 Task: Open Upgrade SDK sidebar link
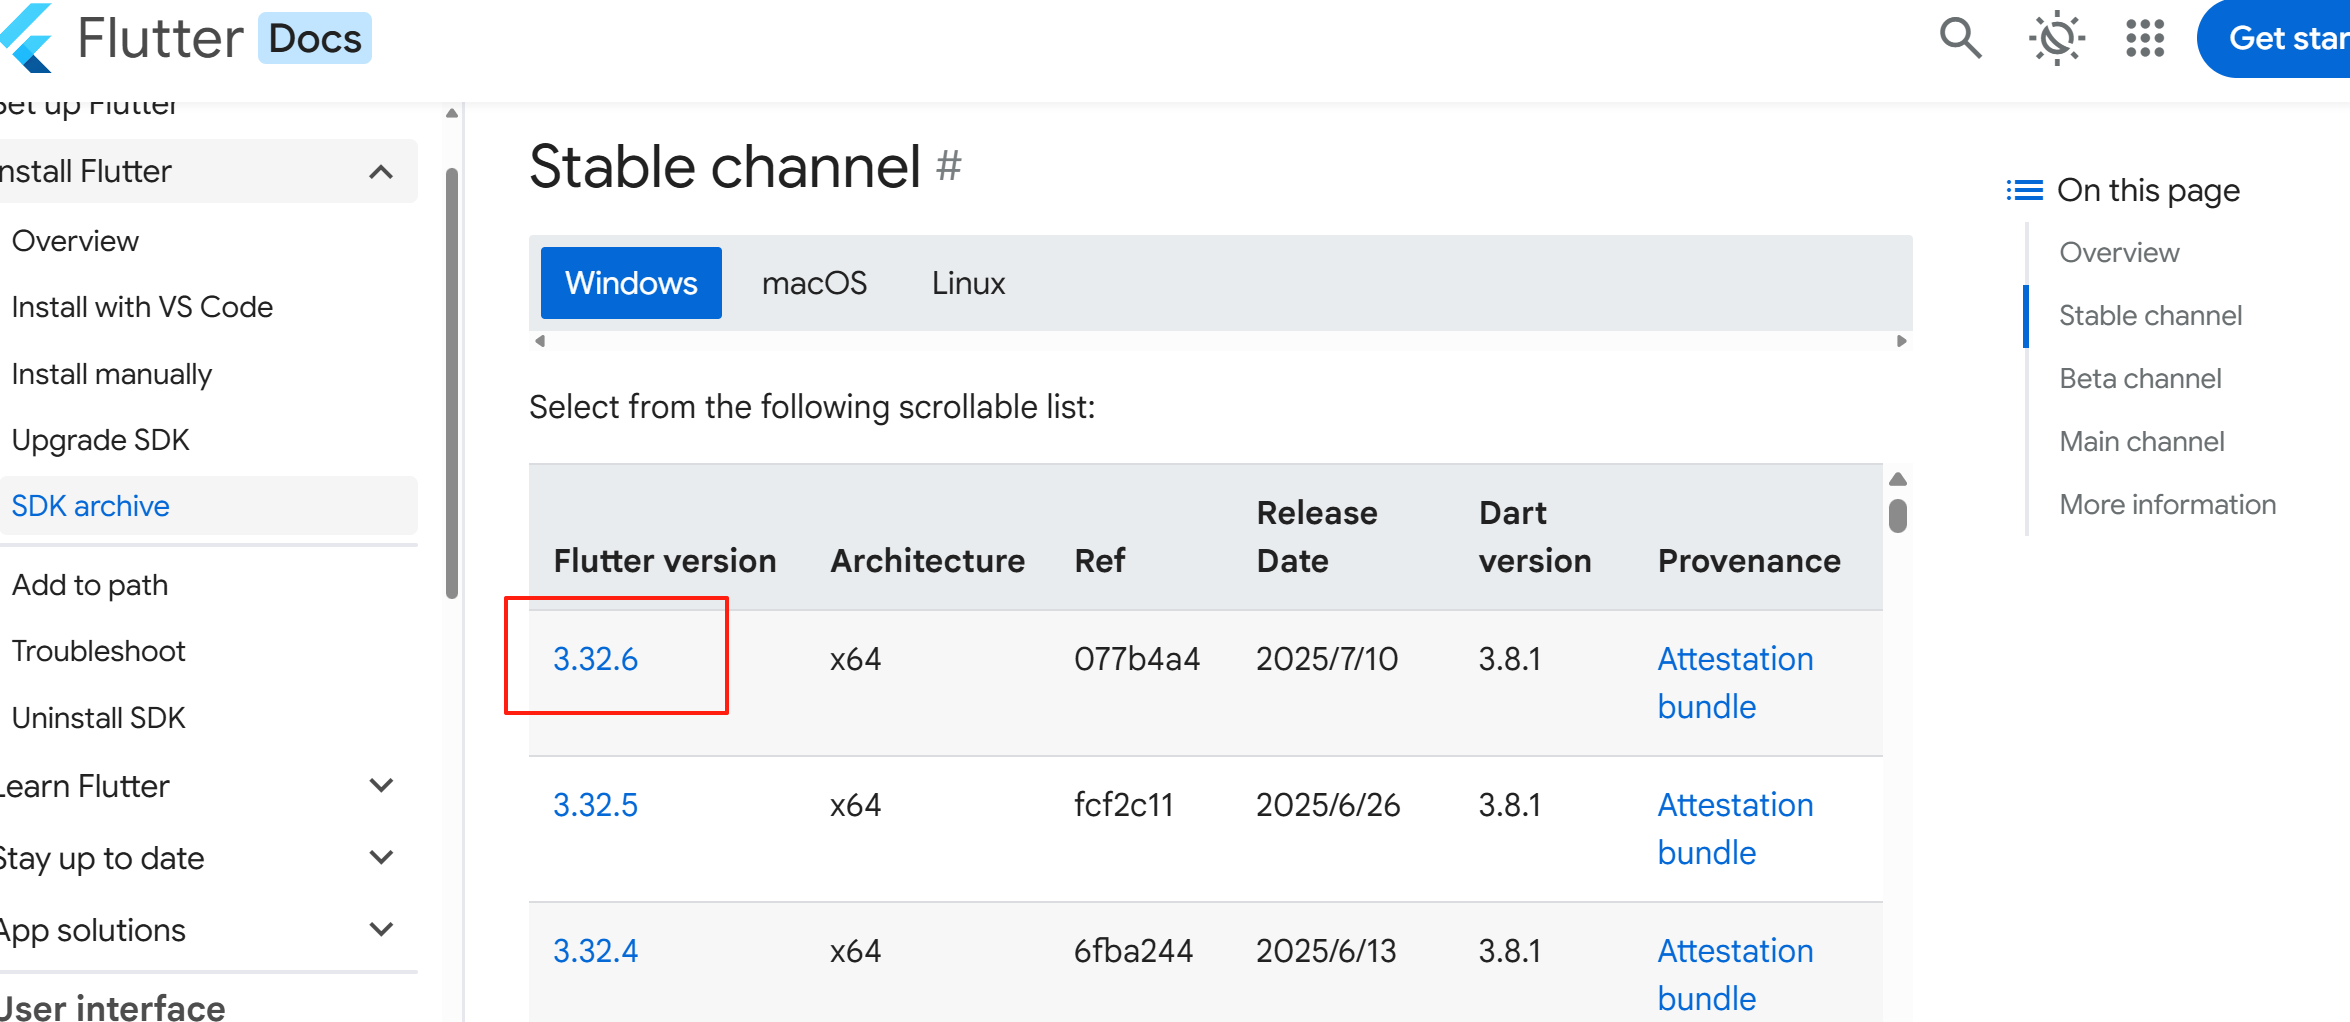[100, 440]
